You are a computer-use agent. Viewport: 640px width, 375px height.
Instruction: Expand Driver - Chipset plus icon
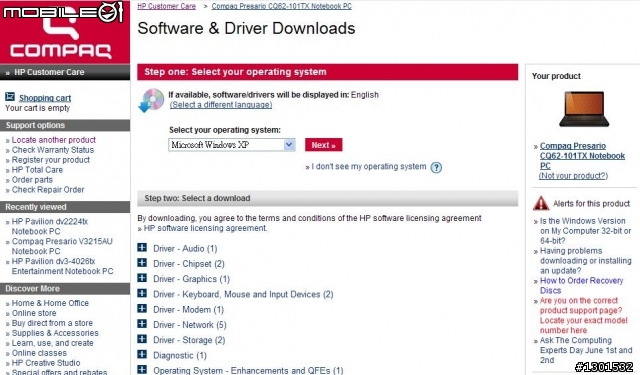point(142,263)
